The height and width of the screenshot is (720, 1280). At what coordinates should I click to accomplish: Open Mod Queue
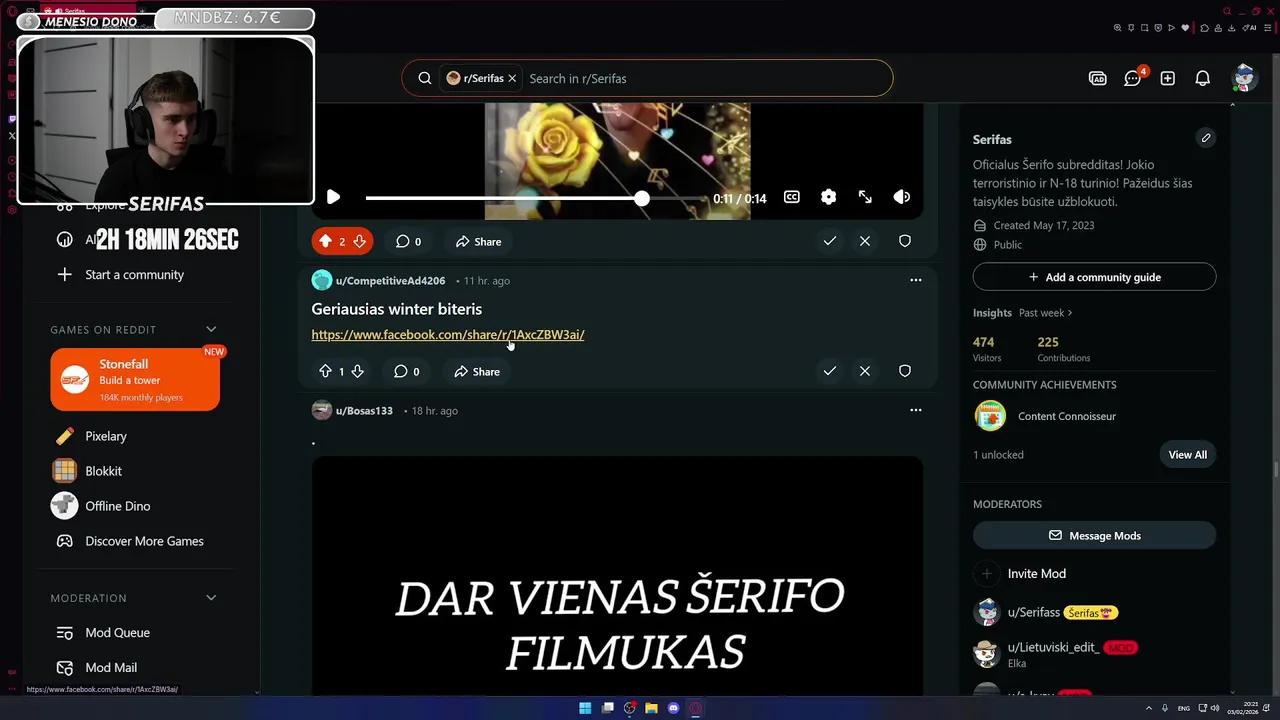(x=117, y=633)
